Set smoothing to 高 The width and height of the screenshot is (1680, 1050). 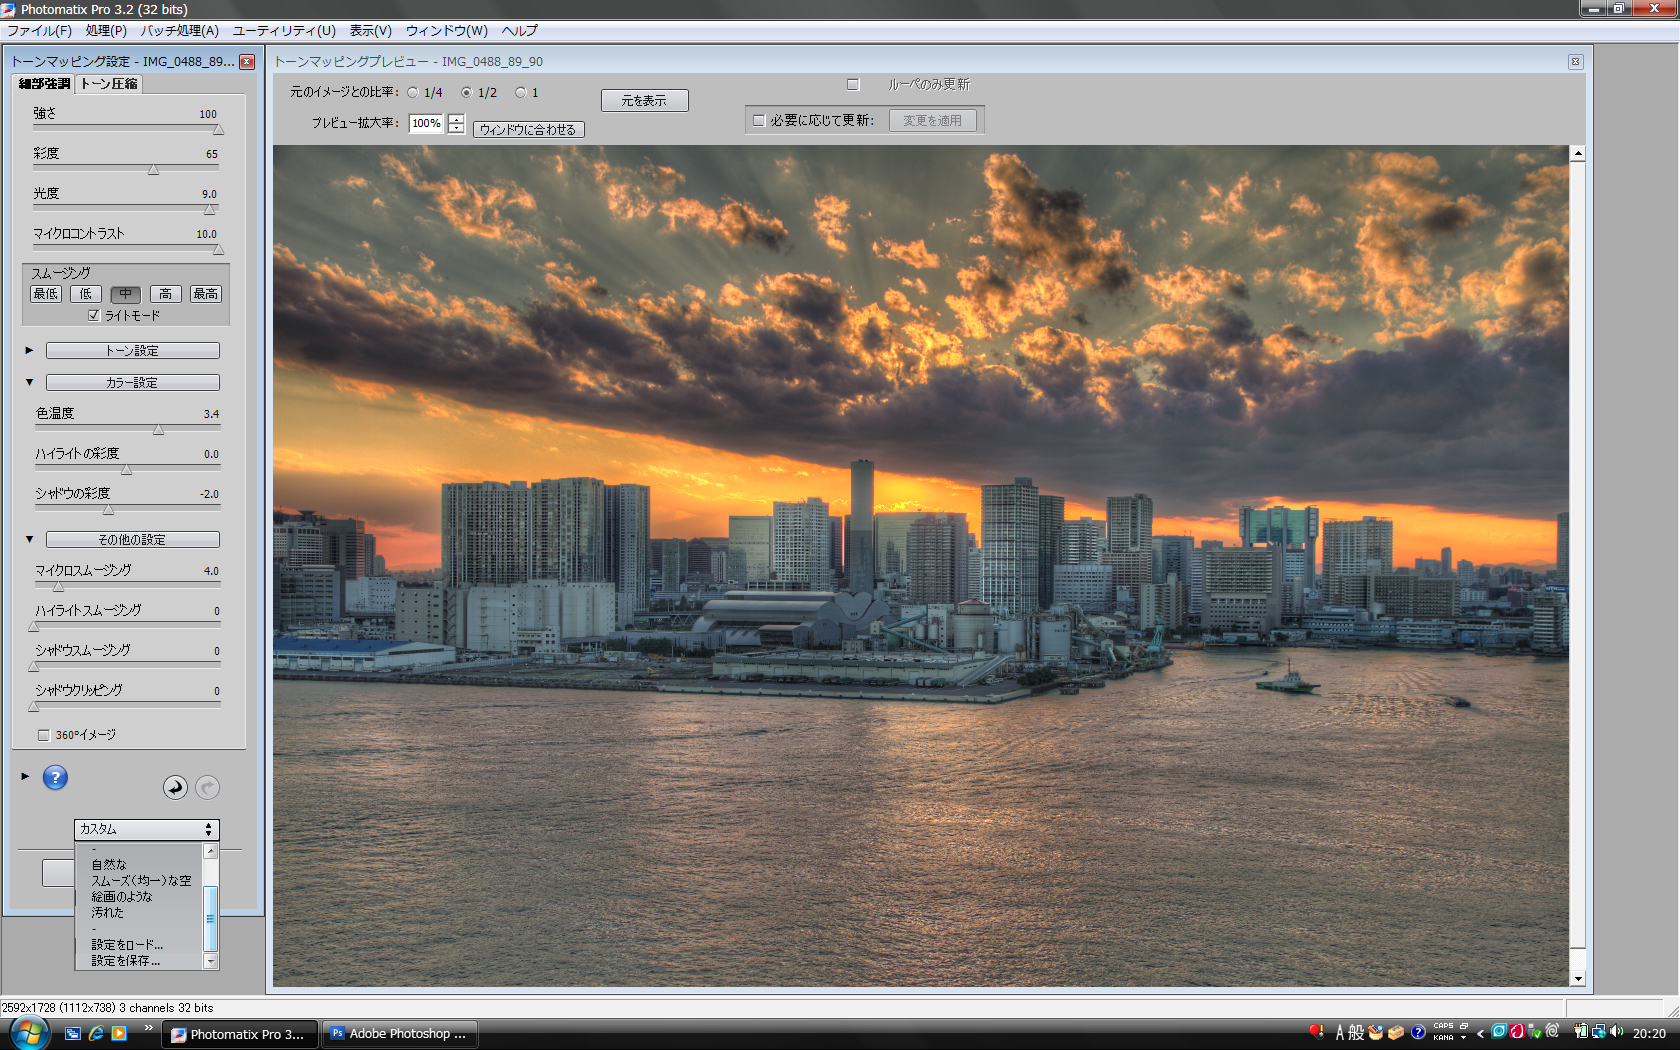[166, 294]
